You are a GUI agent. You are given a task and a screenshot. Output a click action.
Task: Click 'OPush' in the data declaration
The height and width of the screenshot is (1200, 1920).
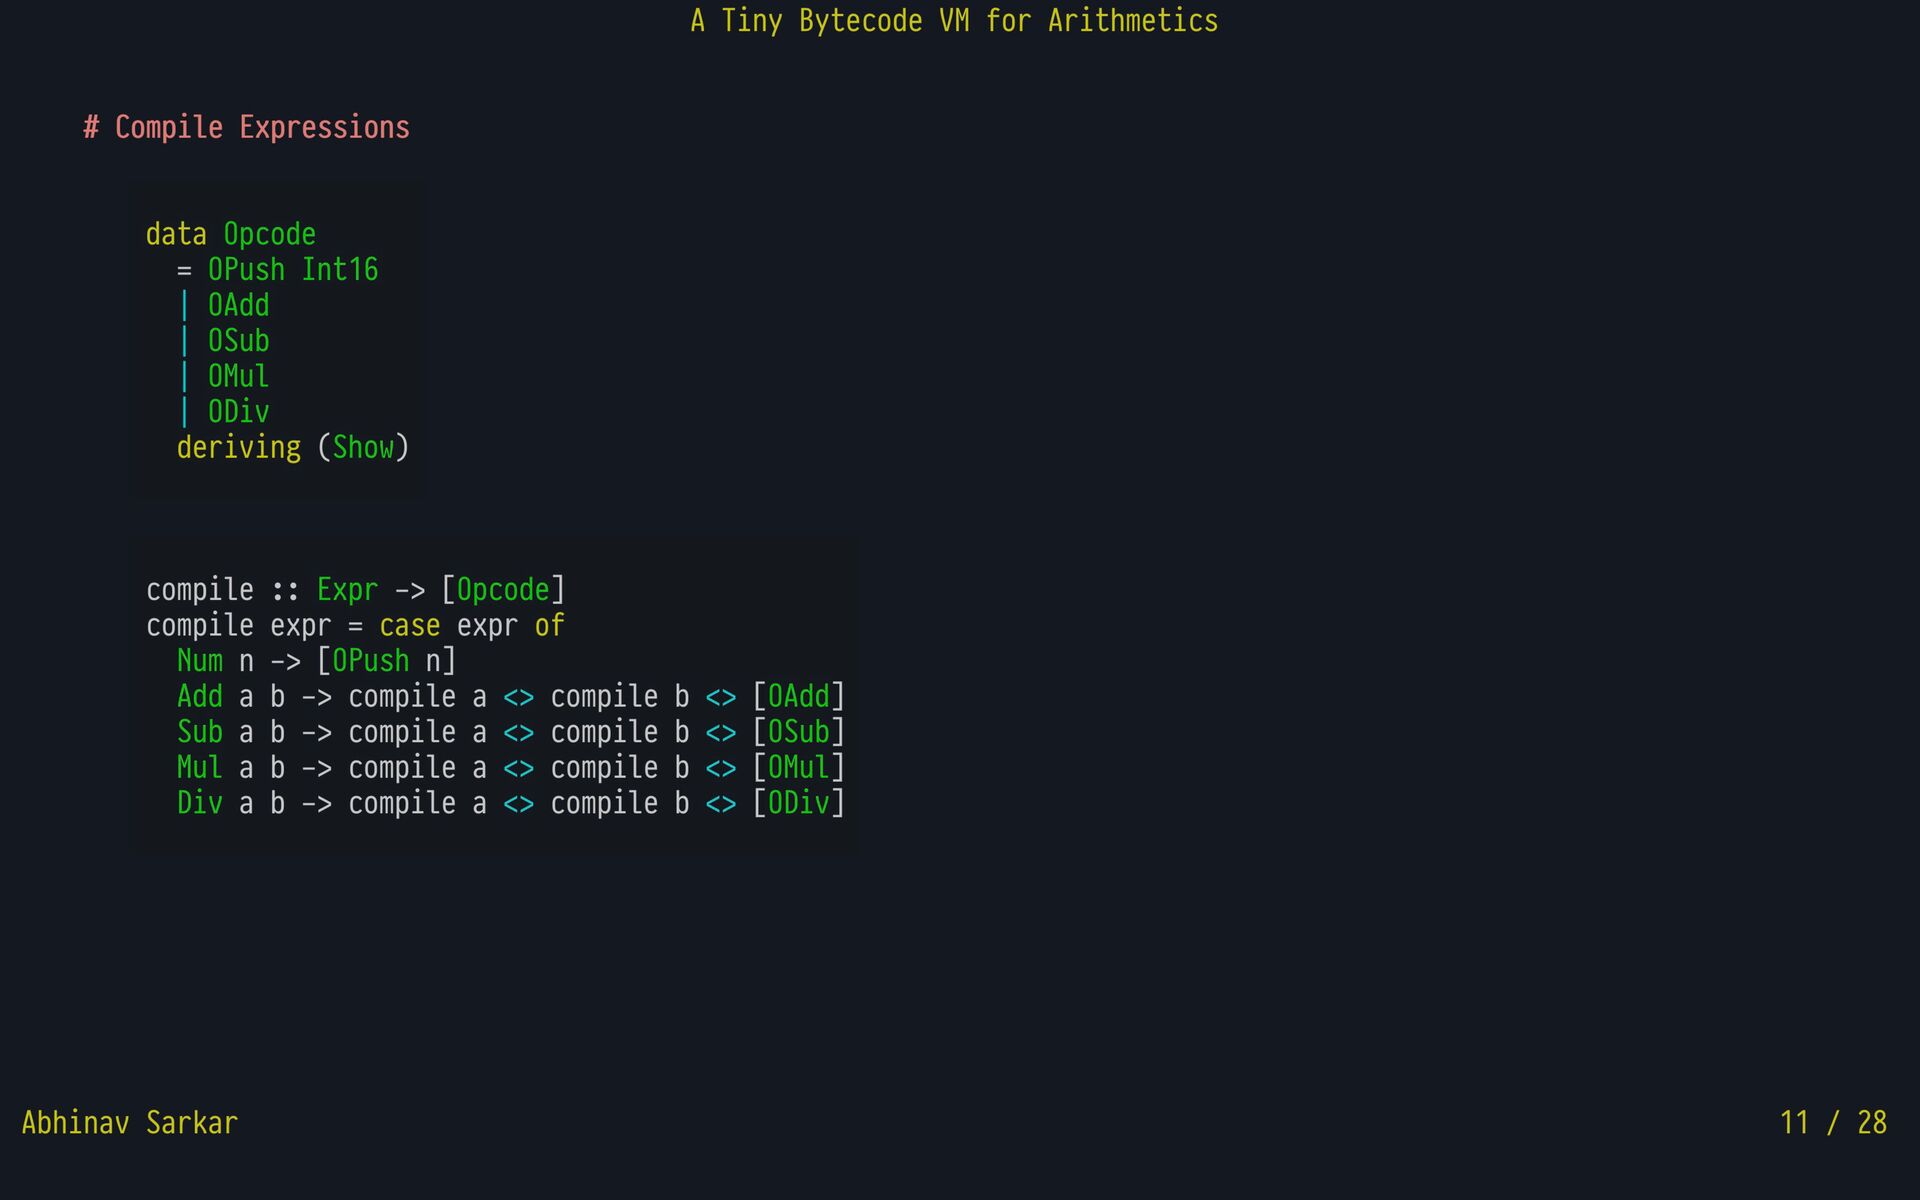246,270
